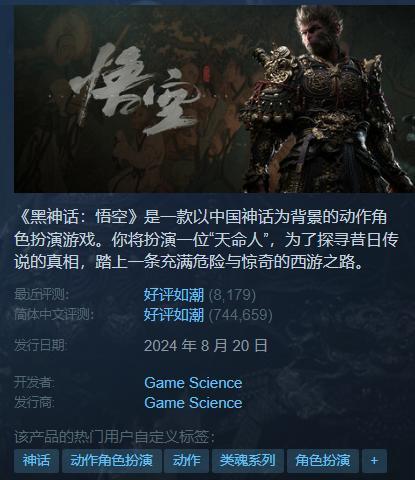Open Simplified Chinese reviews 好评如潮 link
The image size is (415, 480).
click(x=174, y=315)
